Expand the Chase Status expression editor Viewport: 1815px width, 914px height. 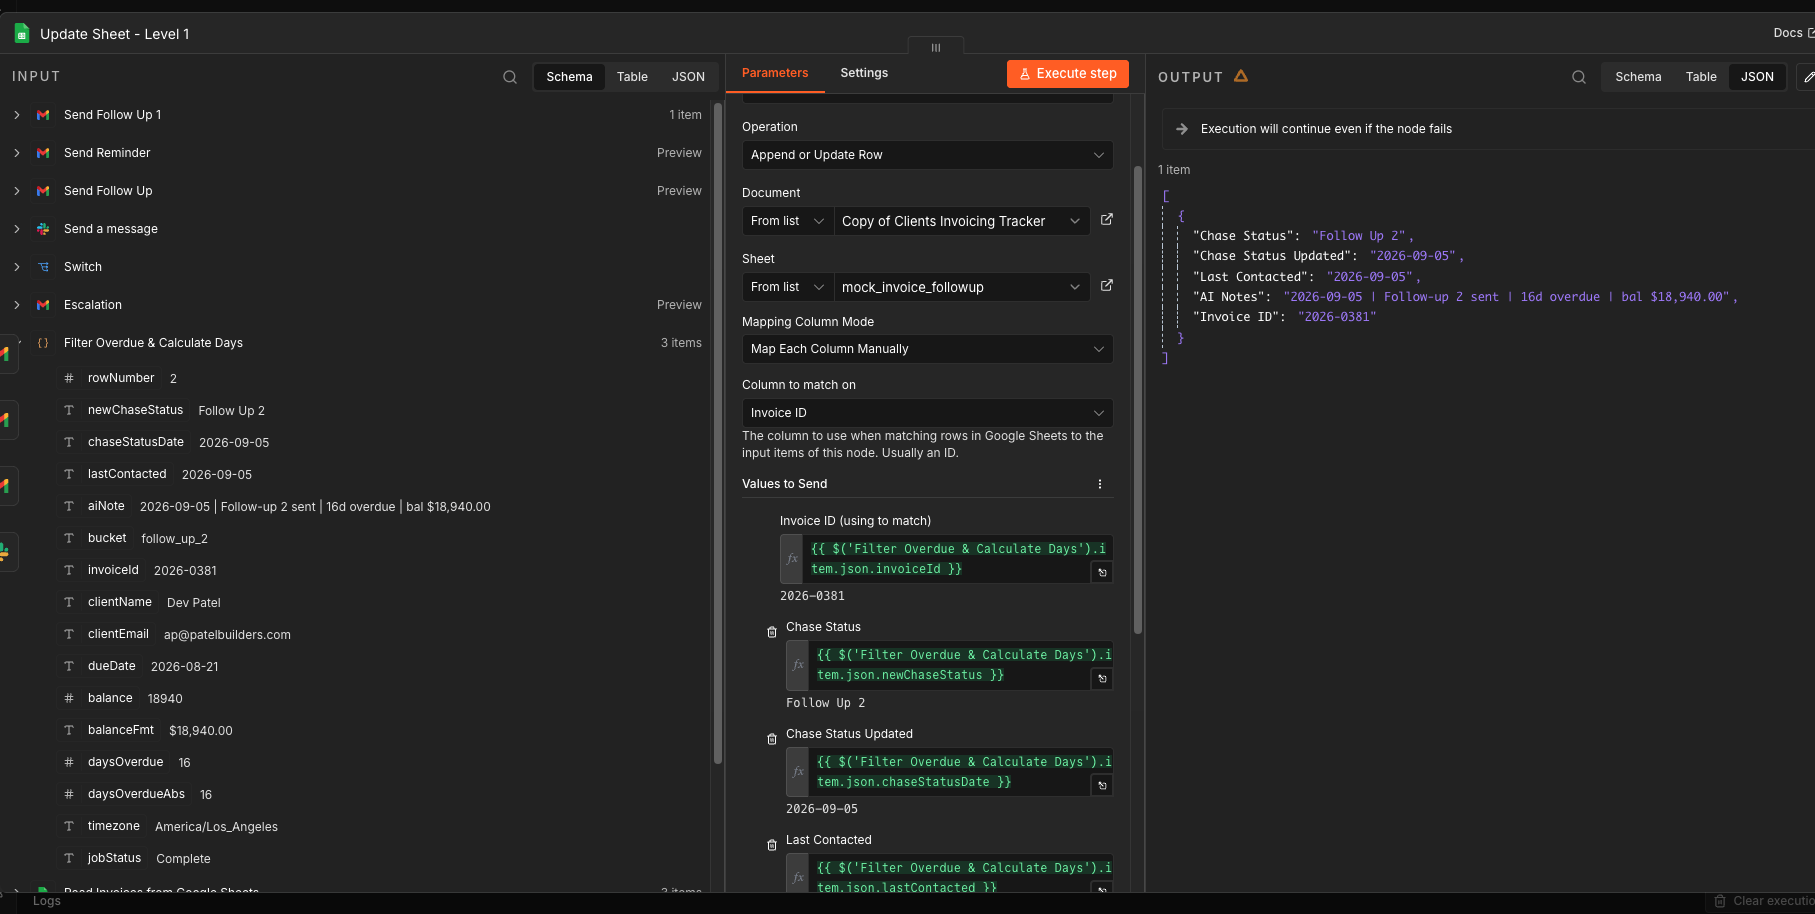(1102, 679)
